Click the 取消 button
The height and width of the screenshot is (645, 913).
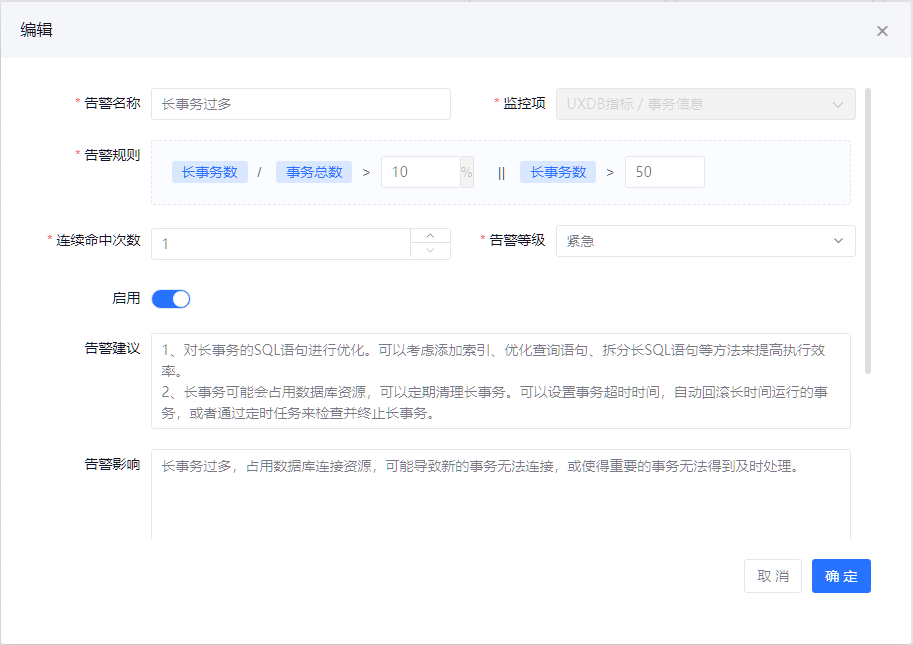coord(772,576)
